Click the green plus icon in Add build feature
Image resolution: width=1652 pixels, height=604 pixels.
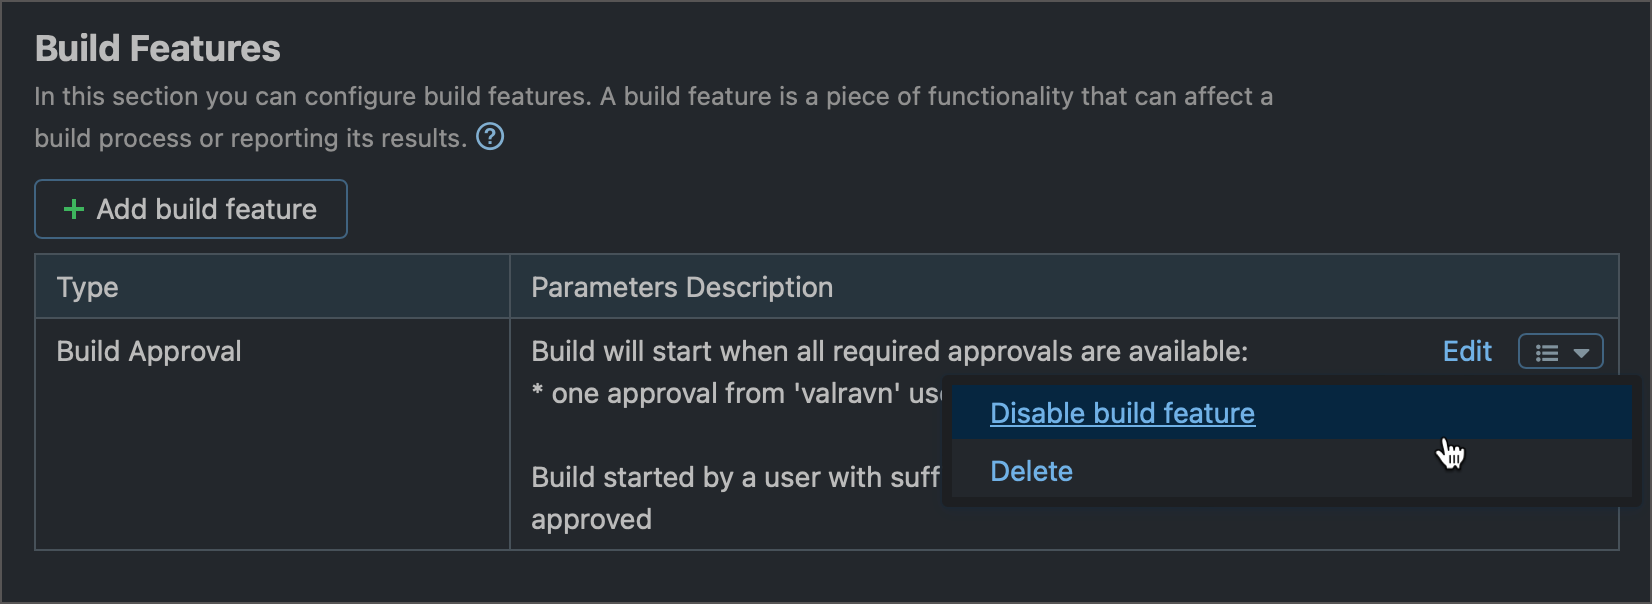pos(73,209)
